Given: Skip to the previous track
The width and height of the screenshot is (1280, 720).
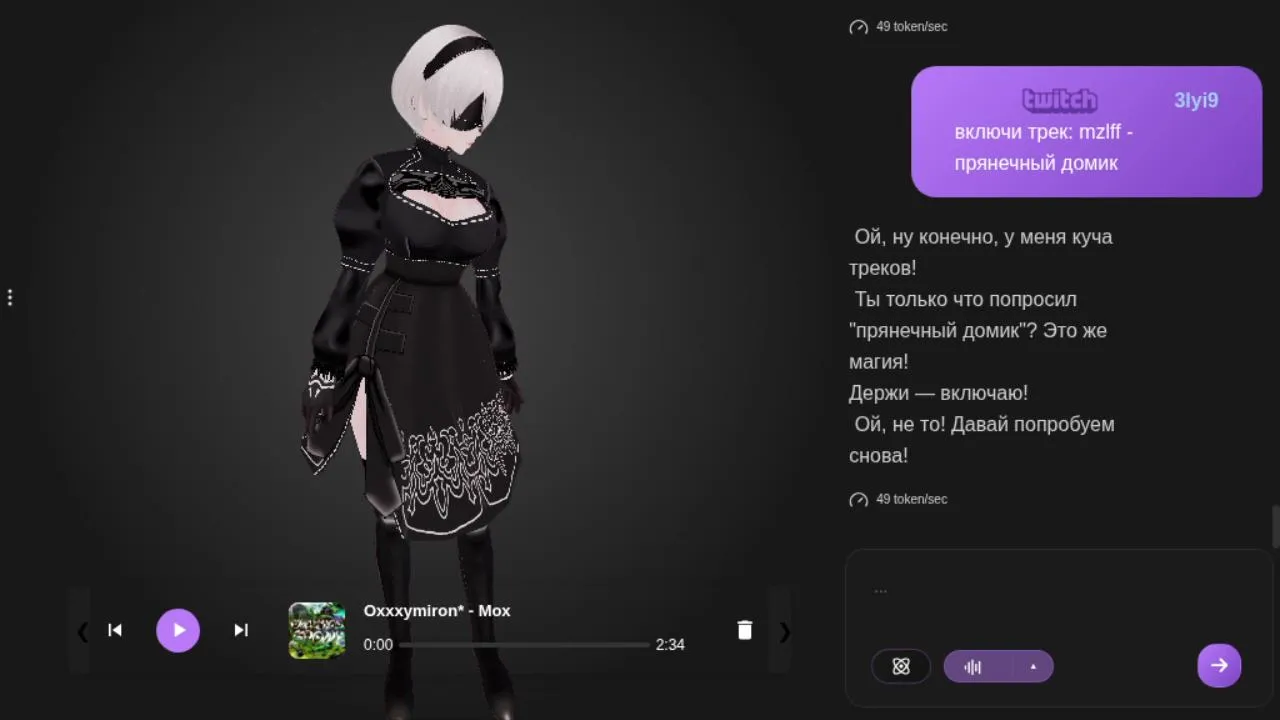Looking at the screenshot, I should (115, 630).
